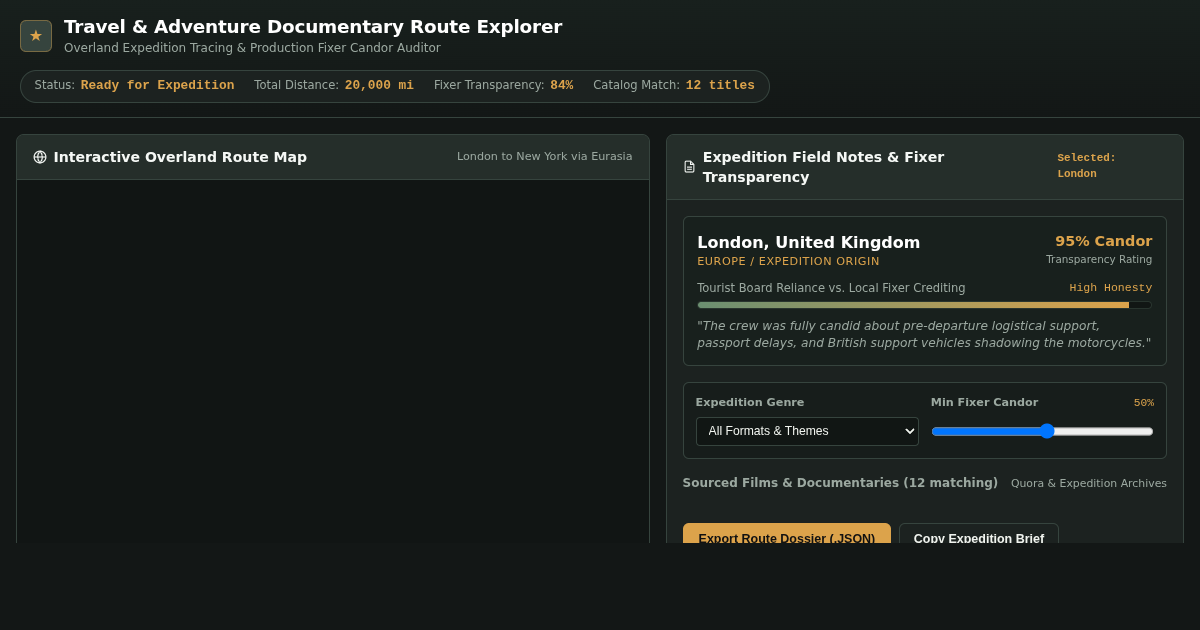
Task: Click the document icon beside Expedition Field Notes
Action: coord(689,167)
